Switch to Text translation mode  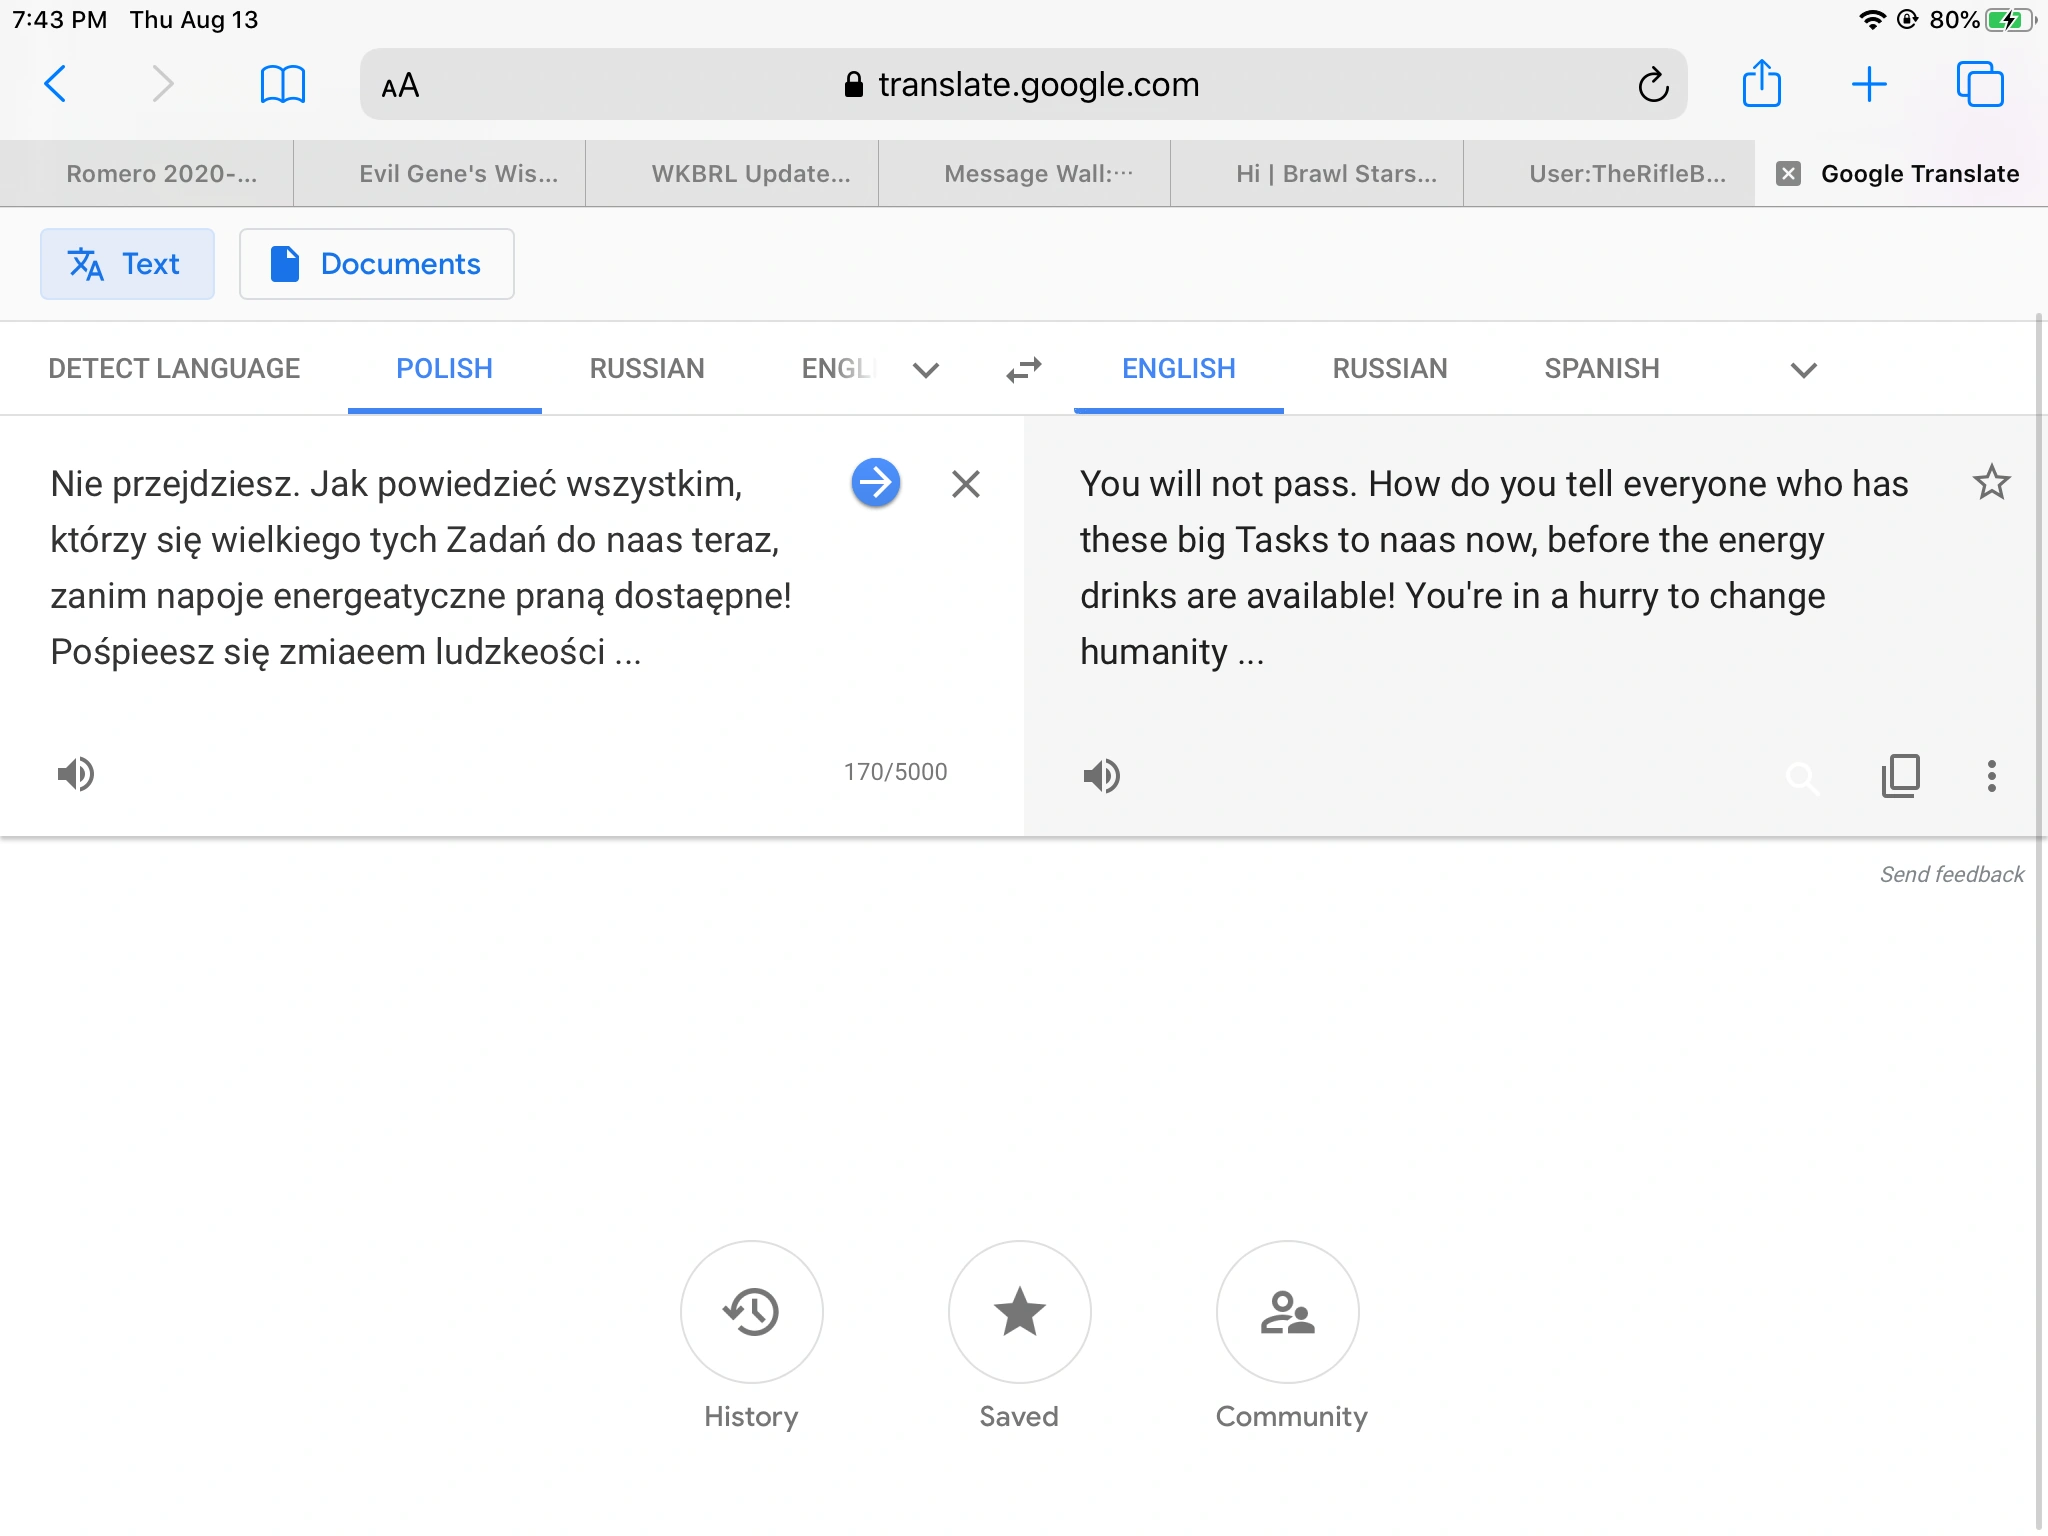(127, 264)
